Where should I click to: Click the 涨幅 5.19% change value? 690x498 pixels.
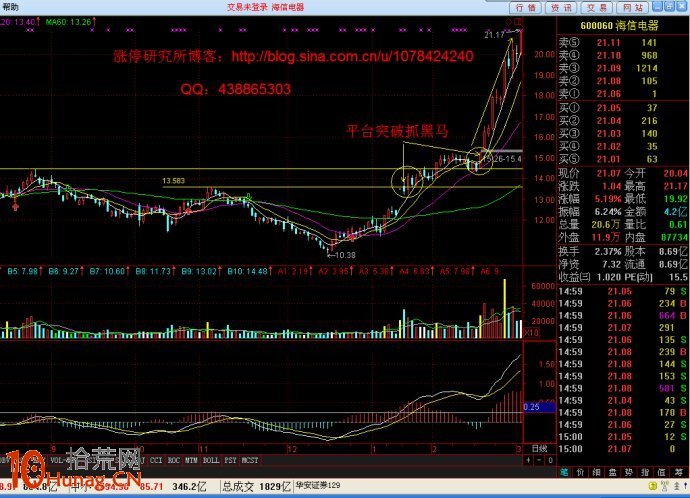608,199
